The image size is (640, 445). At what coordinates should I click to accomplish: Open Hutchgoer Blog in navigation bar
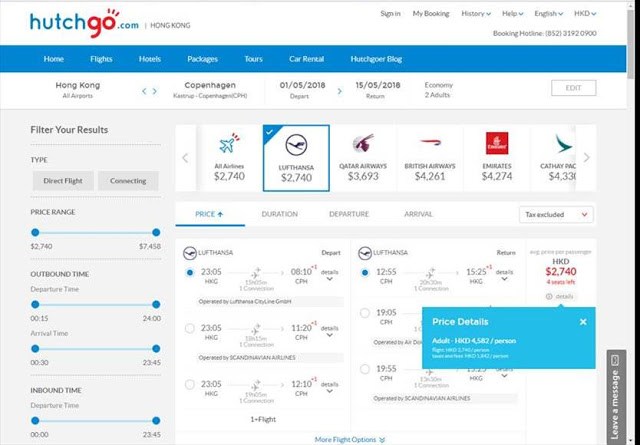point(376,59)
